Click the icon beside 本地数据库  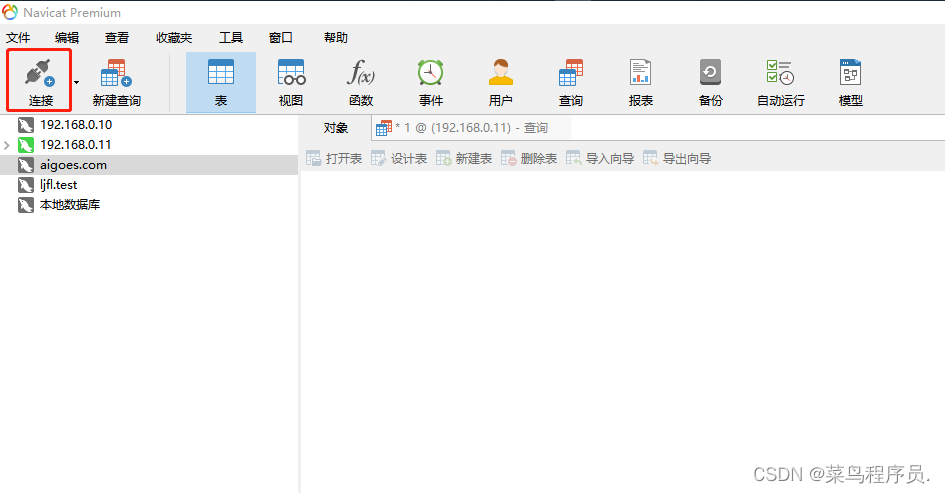click(x=25, y=205)
